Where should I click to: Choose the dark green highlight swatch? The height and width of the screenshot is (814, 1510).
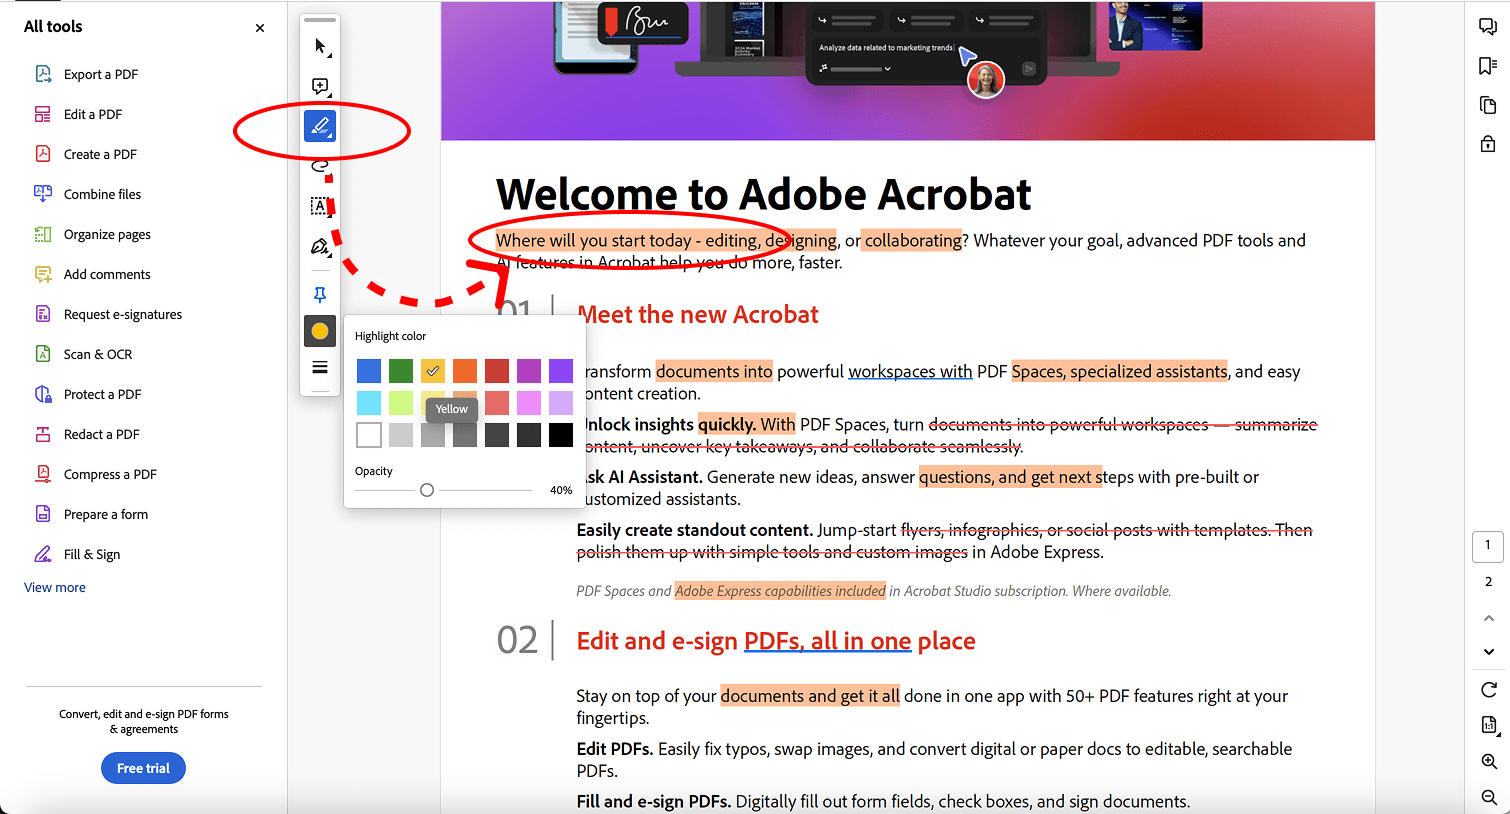coord(401,371)
